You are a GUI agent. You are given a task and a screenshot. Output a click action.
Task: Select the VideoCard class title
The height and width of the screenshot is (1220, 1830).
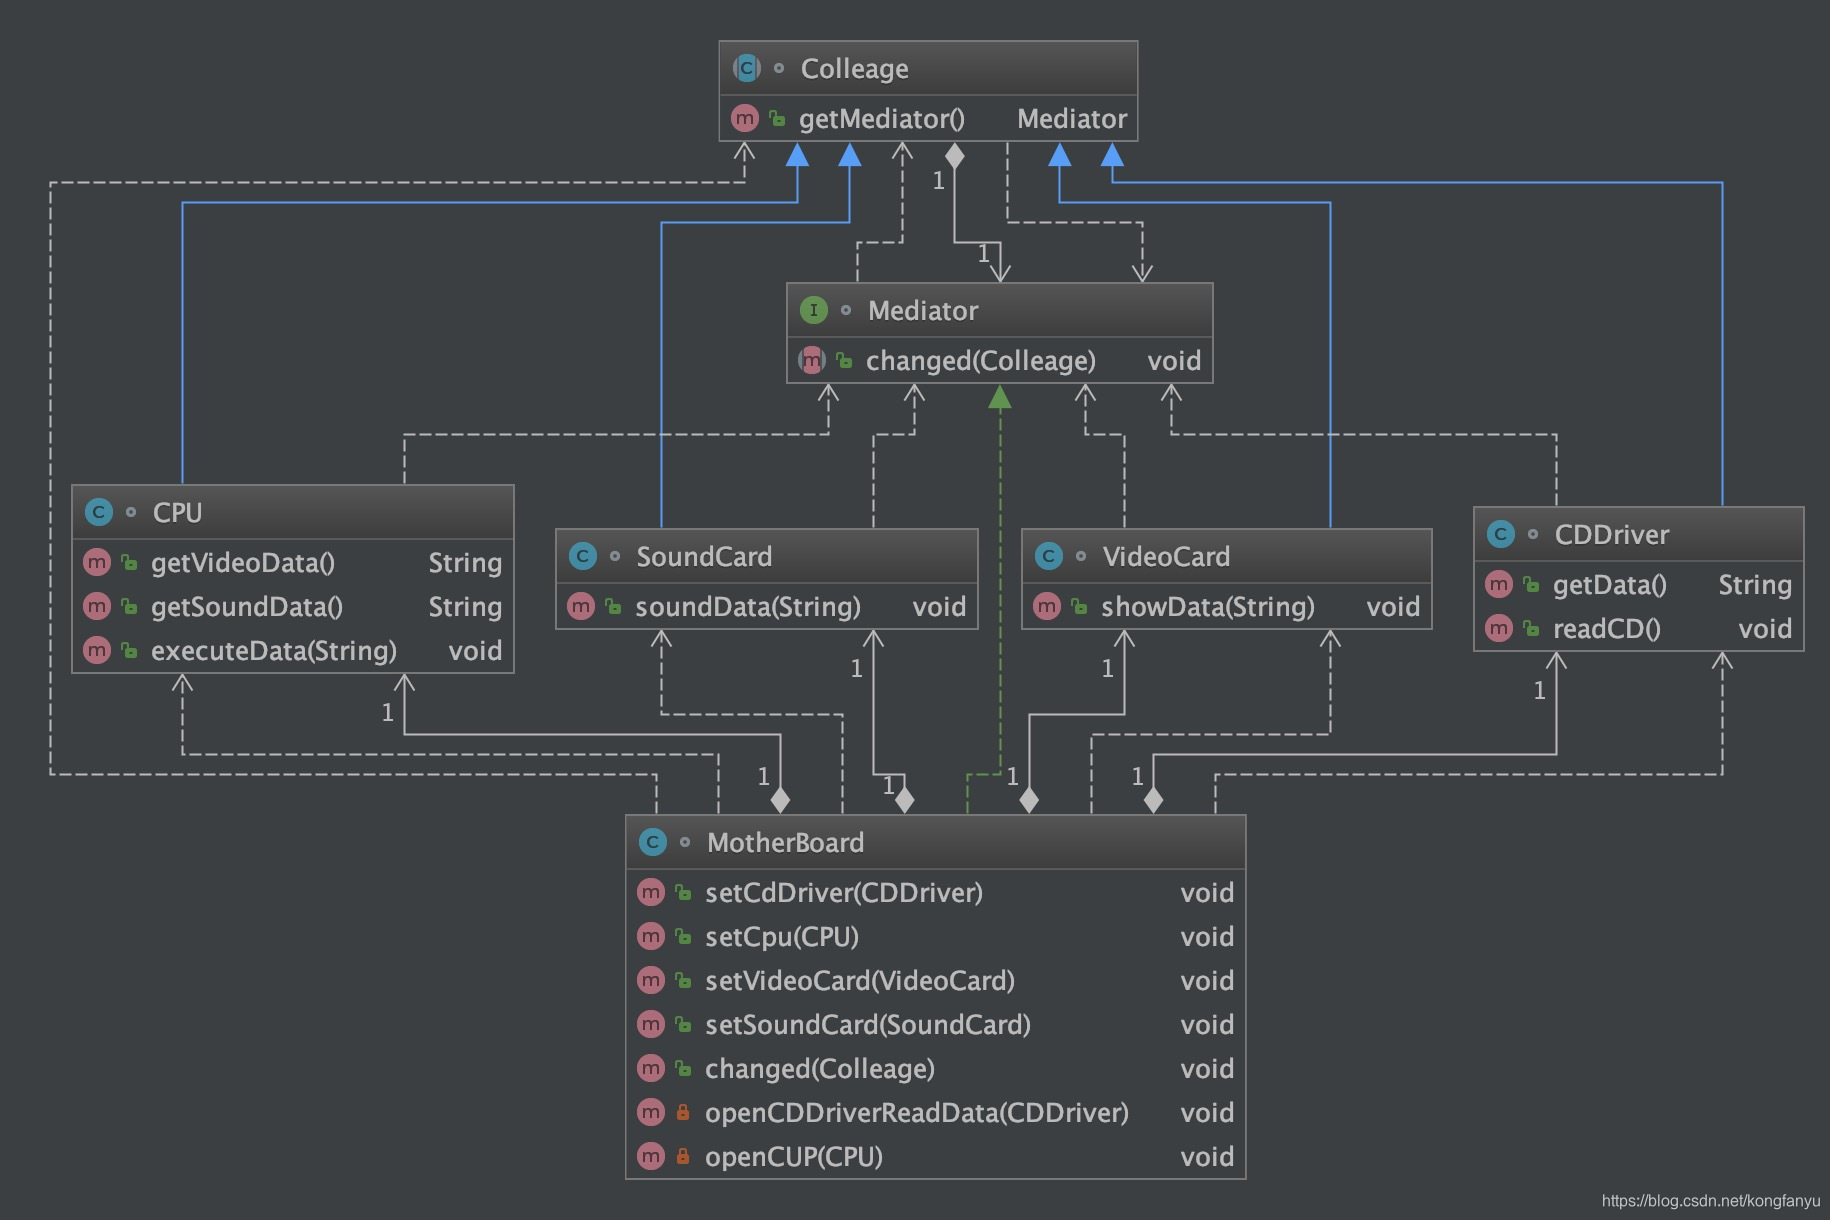point(1166,556)
